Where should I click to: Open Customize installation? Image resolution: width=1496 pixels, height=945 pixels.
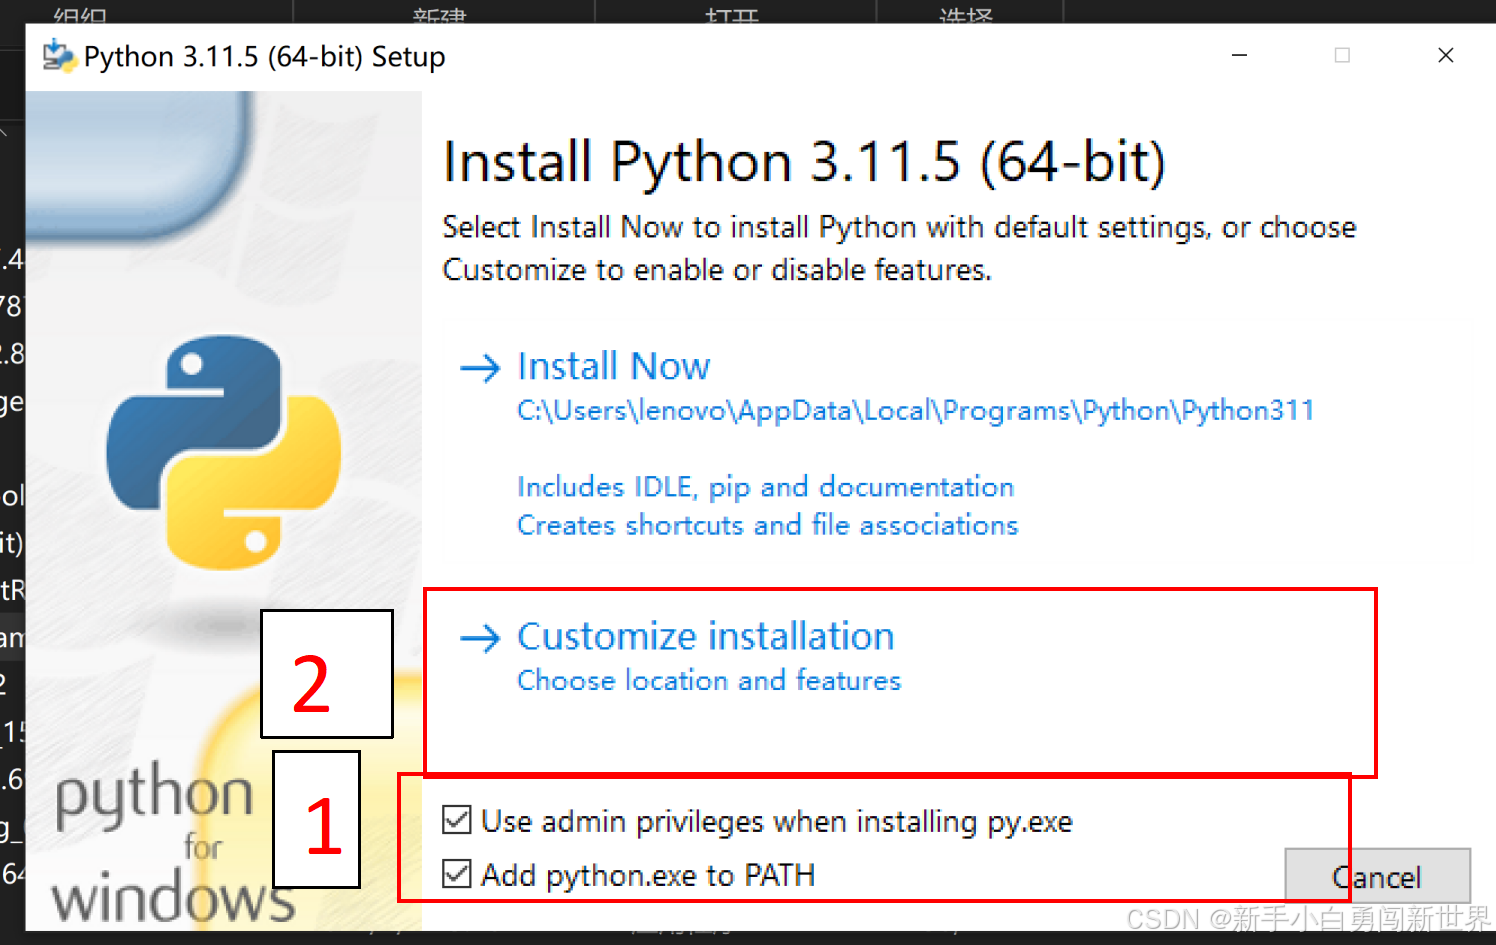click(706, 636)
